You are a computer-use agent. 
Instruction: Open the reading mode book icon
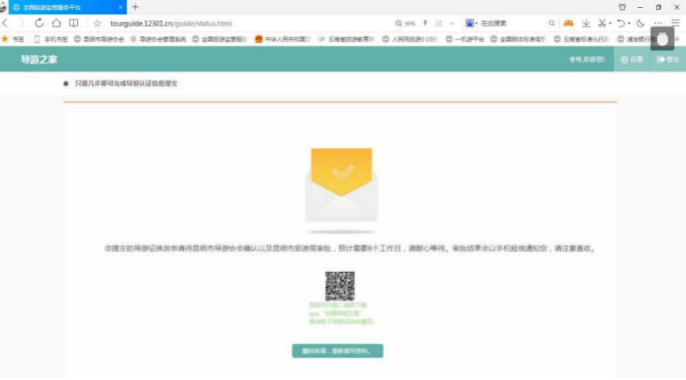[74, 23]
